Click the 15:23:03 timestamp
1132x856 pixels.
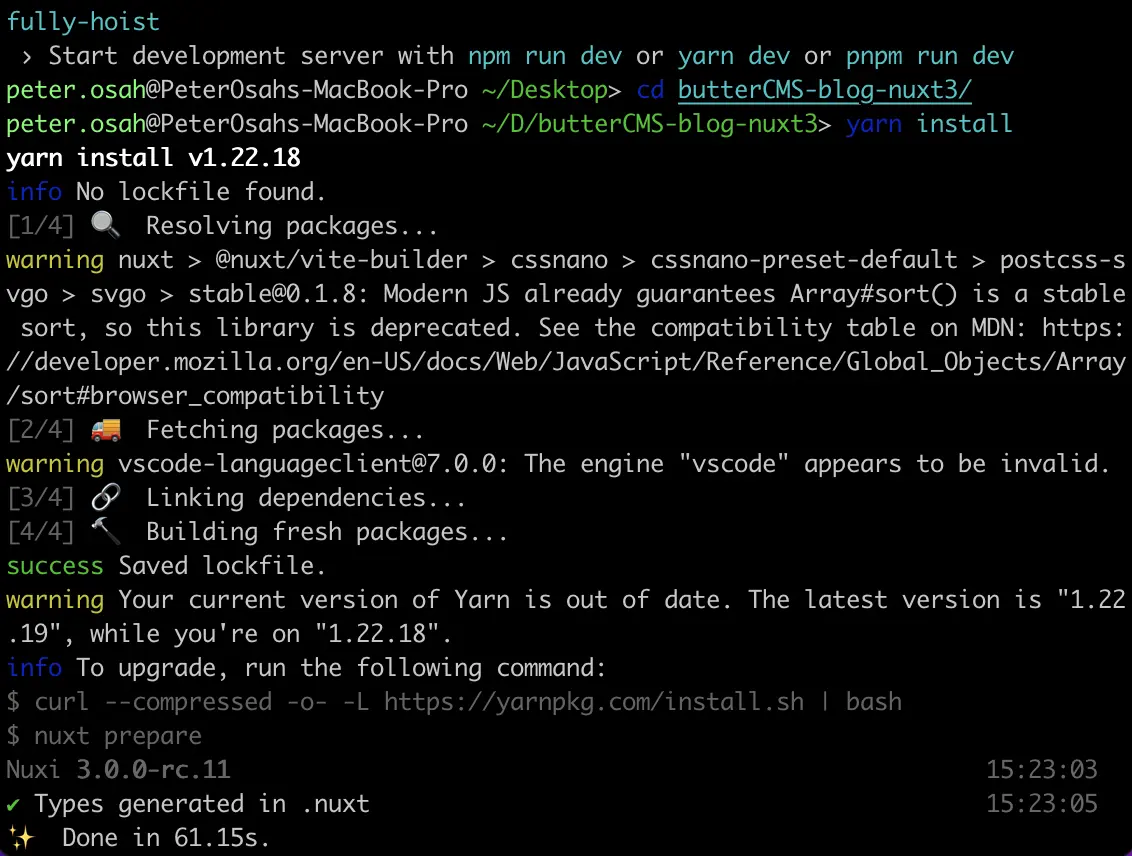(x=1042, y=769)
